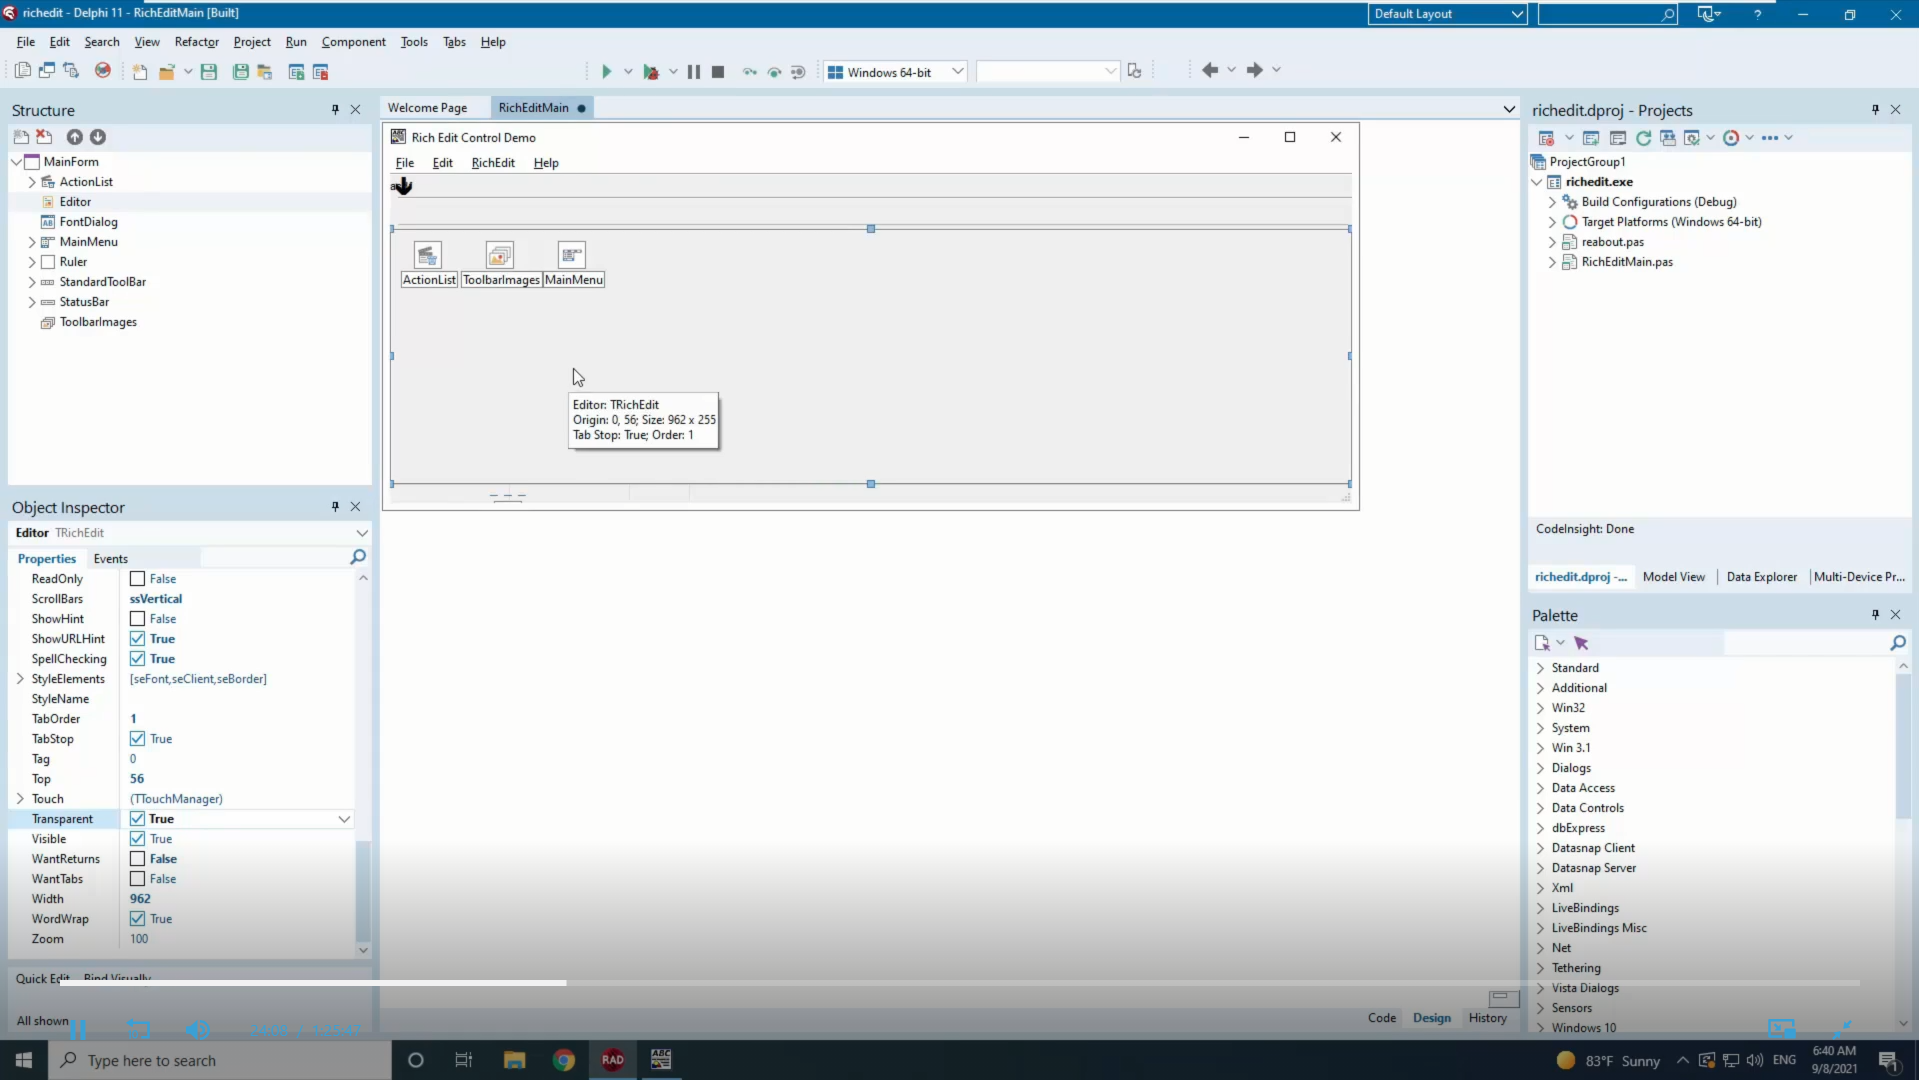Click the IDE search box in title bar
This screenshot has height=1080, width=1919.
1607,14
